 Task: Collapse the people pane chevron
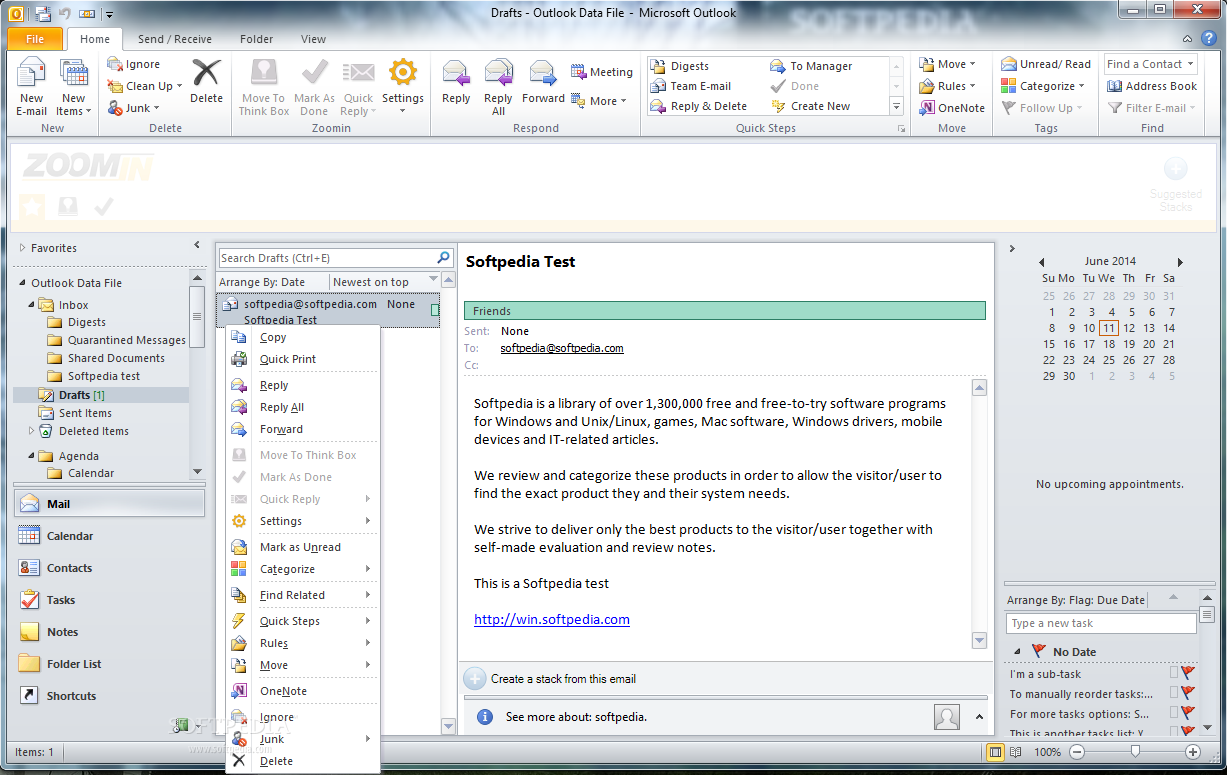pos(979,716)
